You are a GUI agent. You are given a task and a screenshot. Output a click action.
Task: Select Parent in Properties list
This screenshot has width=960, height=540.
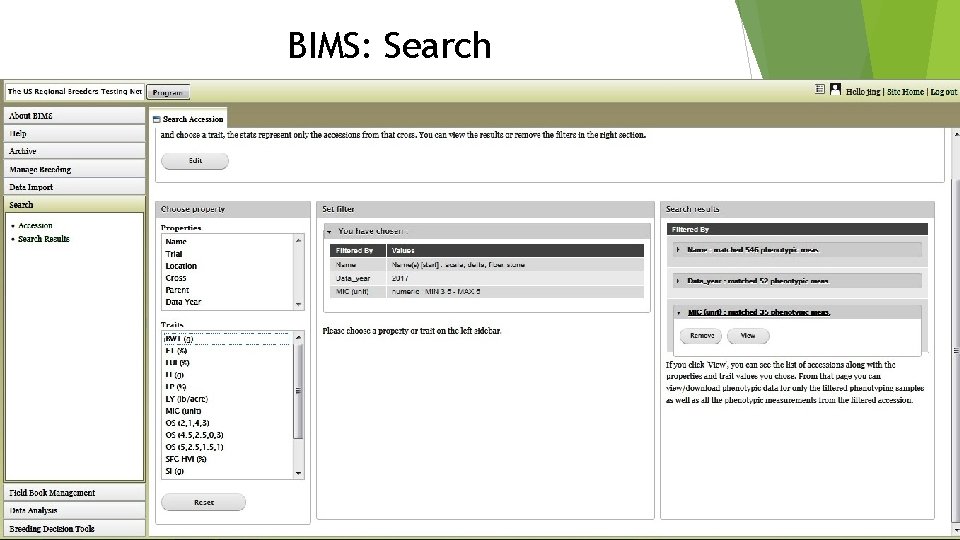pyautogui.click(x=177, y=290)
